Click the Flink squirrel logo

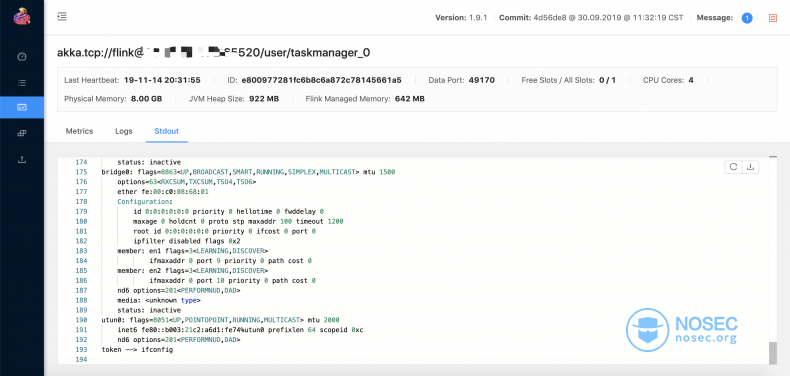point(22,16)
